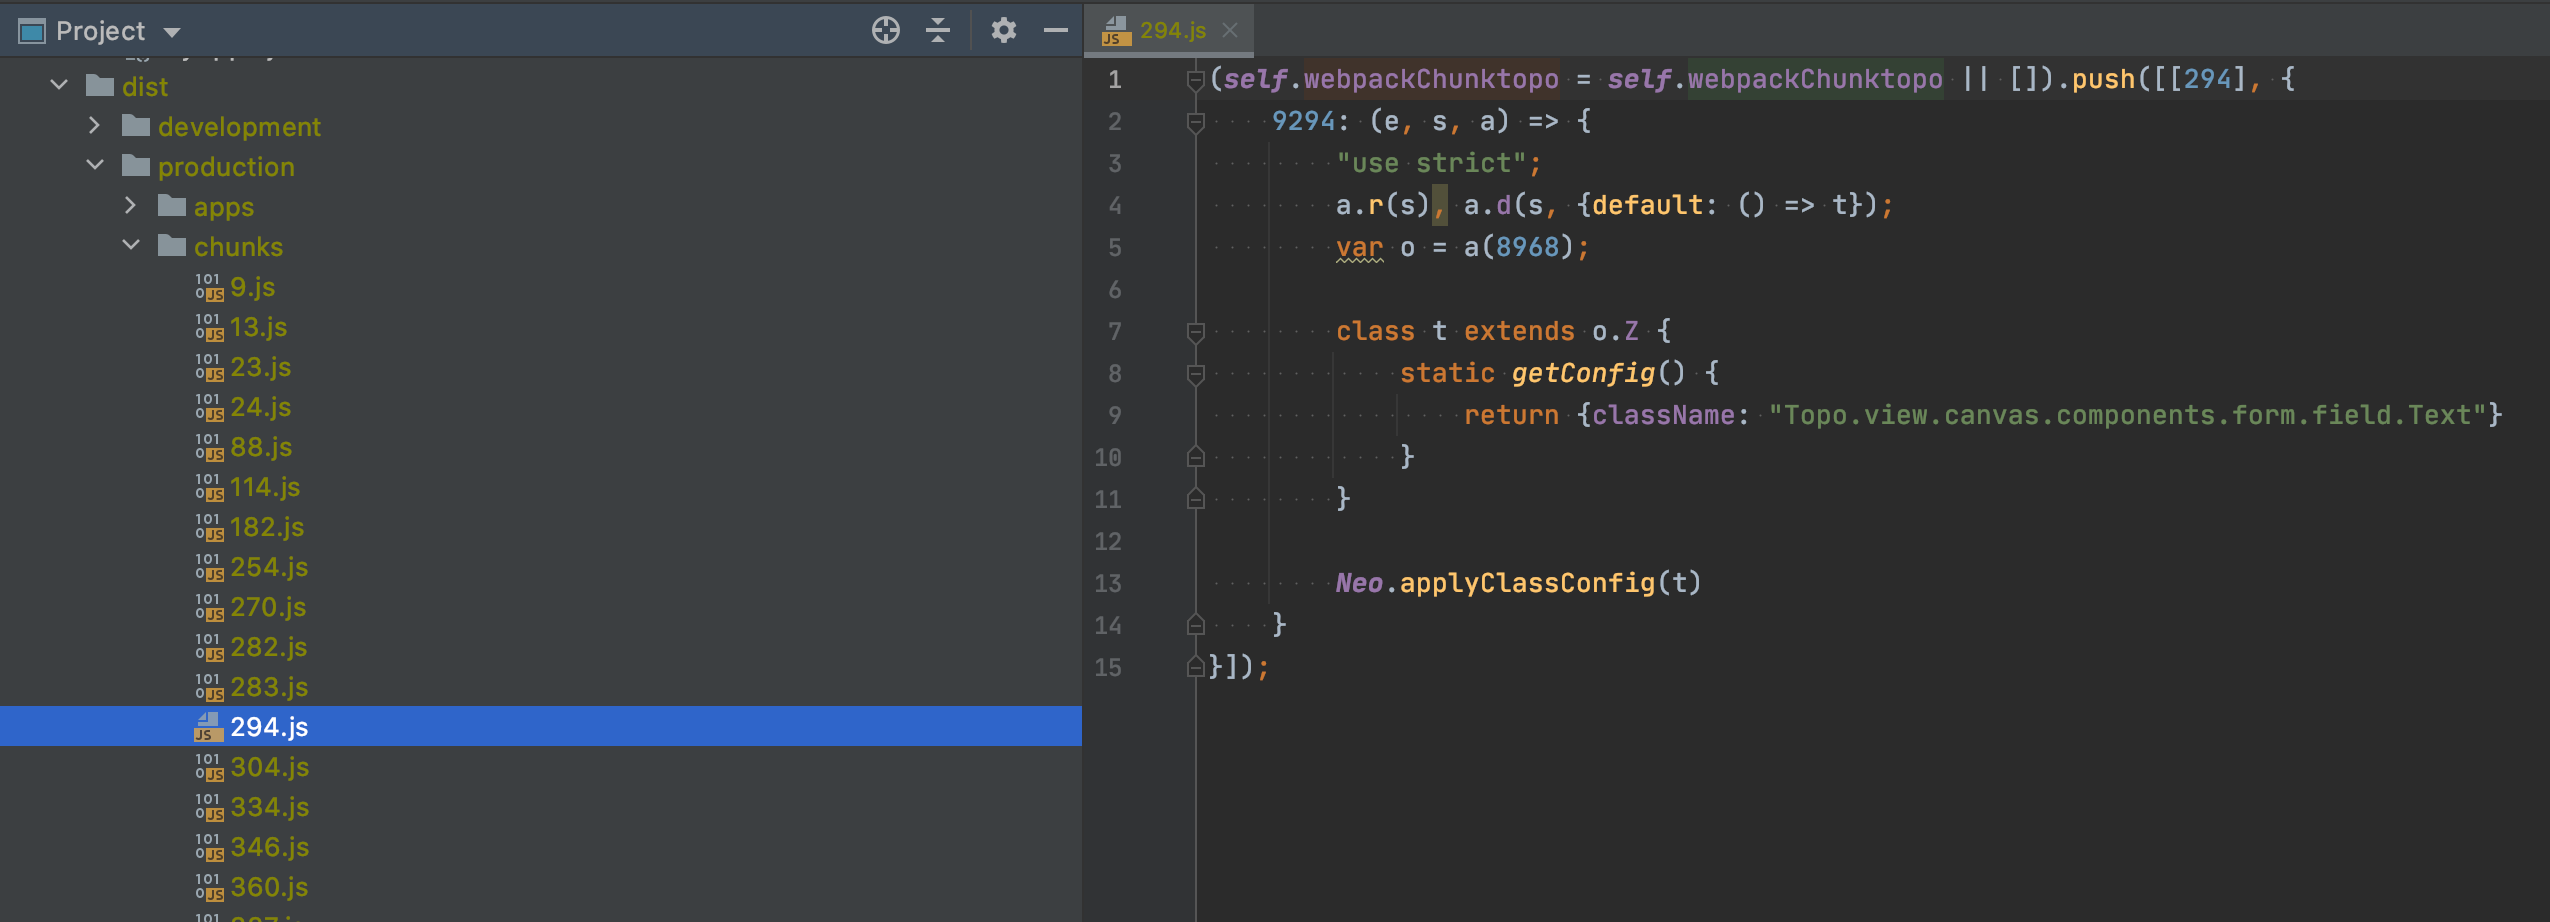
Task: Expand the development folder
Action: point(95,126)
